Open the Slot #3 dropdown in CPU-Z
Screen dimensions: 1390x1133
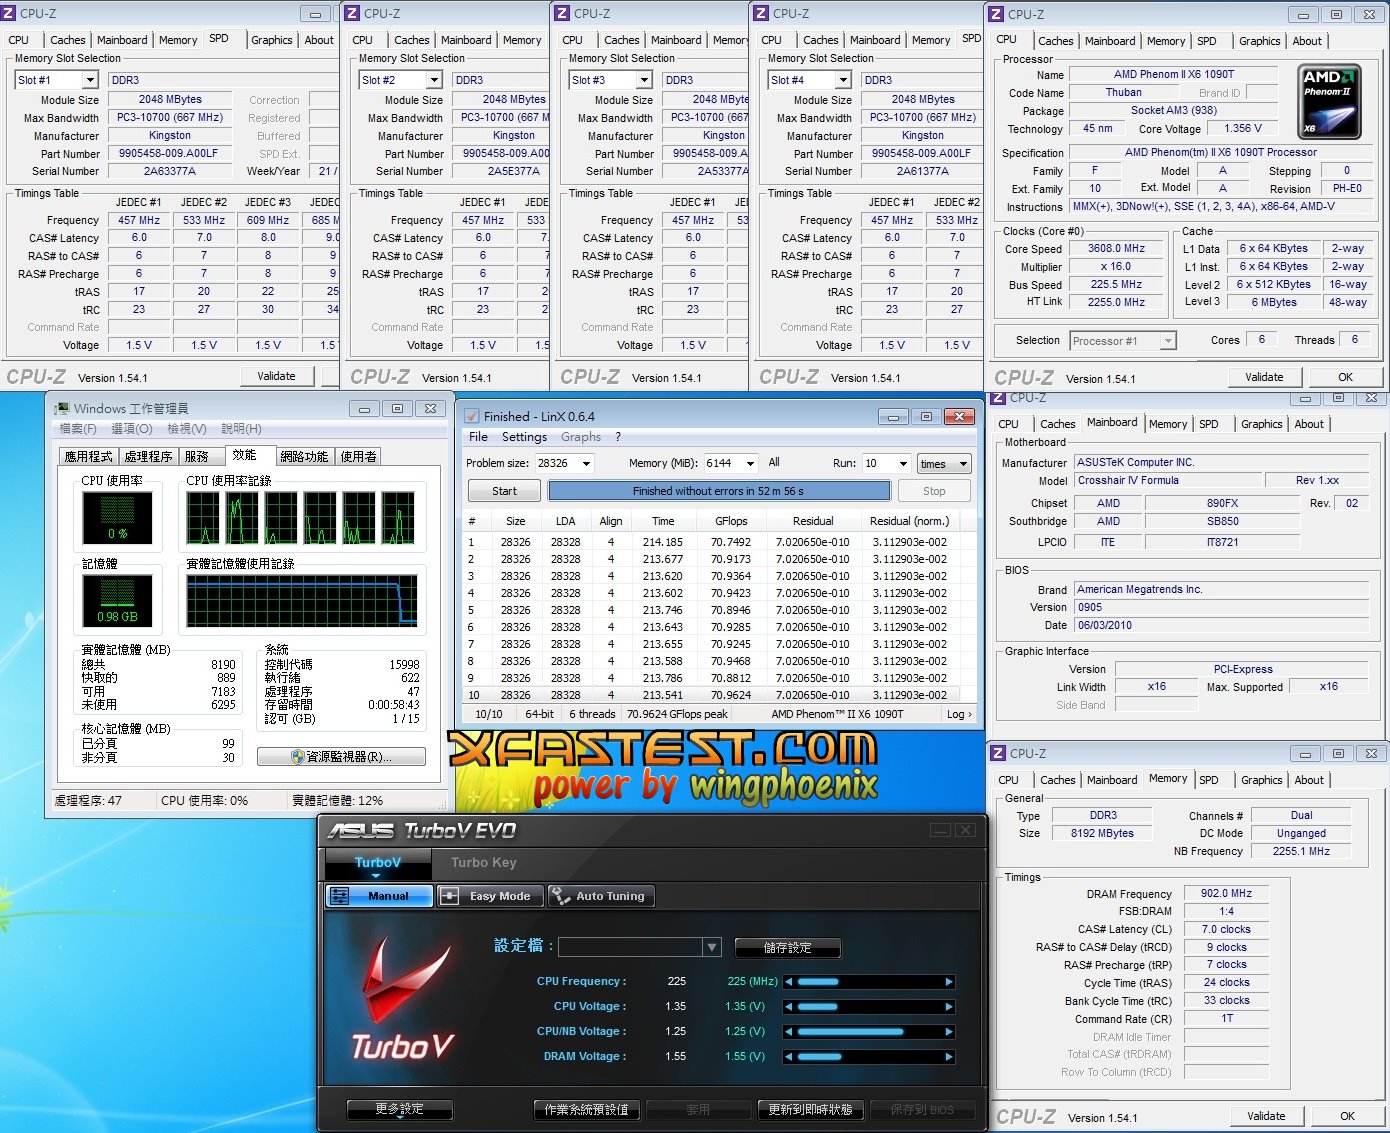point(644,80)
